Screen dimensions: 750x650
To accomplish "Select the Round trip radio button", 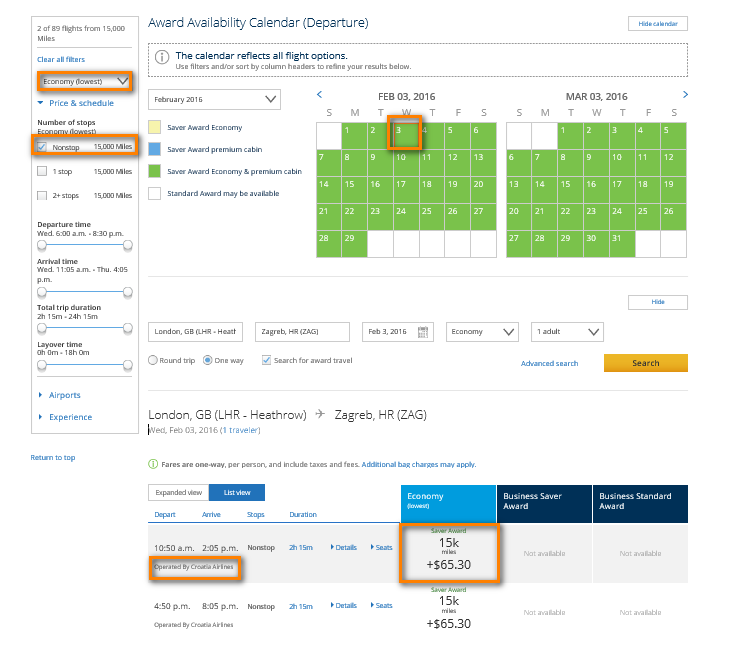I will coord(153,360).
